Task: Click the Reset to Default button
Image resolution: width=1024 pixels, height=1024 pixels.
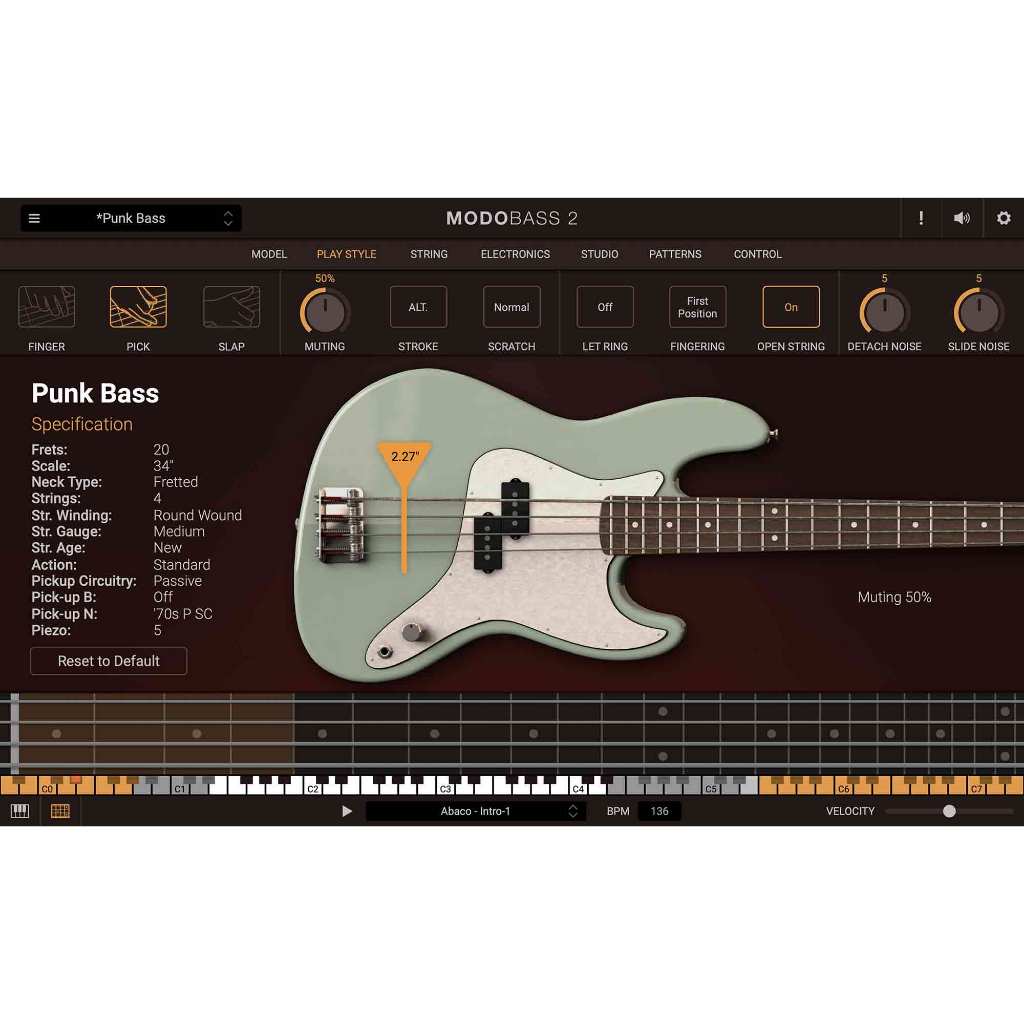Action: click(x=108, y=661)
